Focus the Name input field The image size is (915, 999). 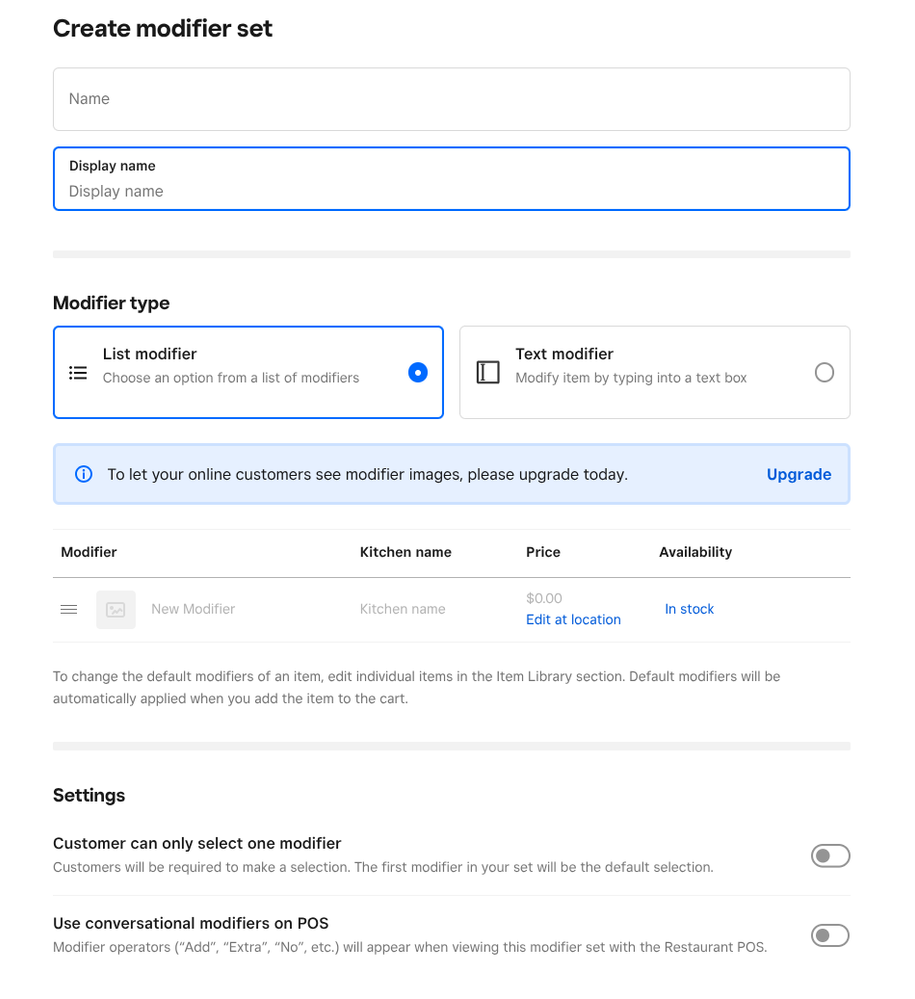click(451, 99)
